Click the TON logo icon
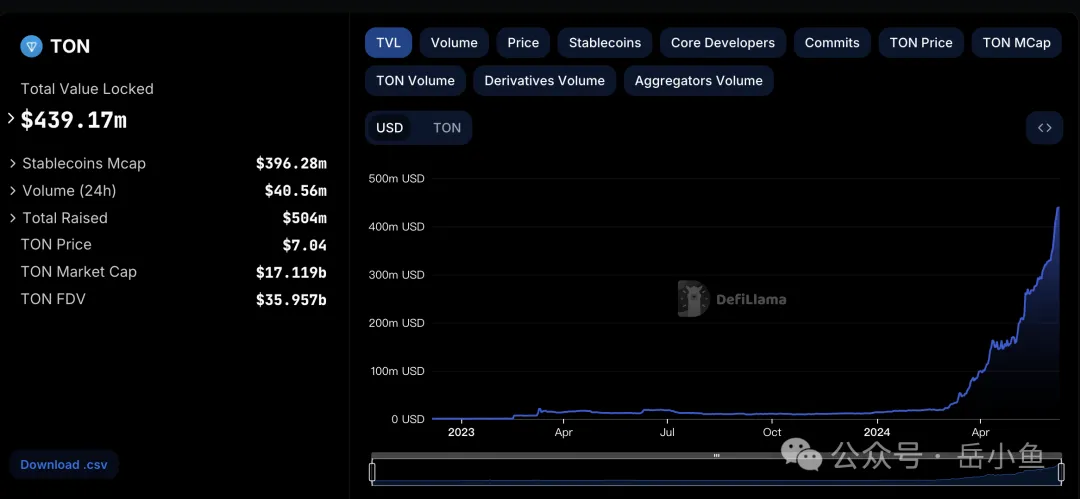The width and height of the screenshot is (1080, 499). click(x=31, y=46)
